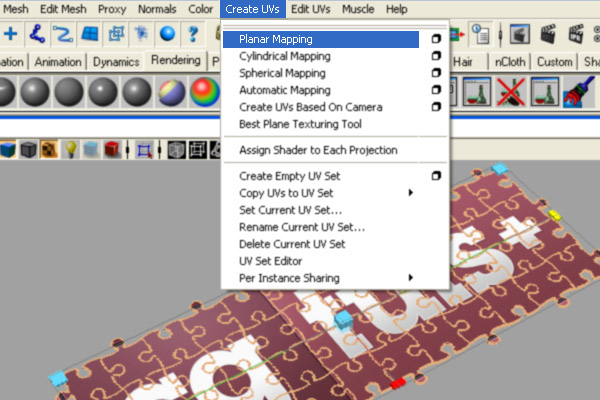Select Create Empty UV Set
The height and width of the screenshot is (400, 600).
click(289, 176)
